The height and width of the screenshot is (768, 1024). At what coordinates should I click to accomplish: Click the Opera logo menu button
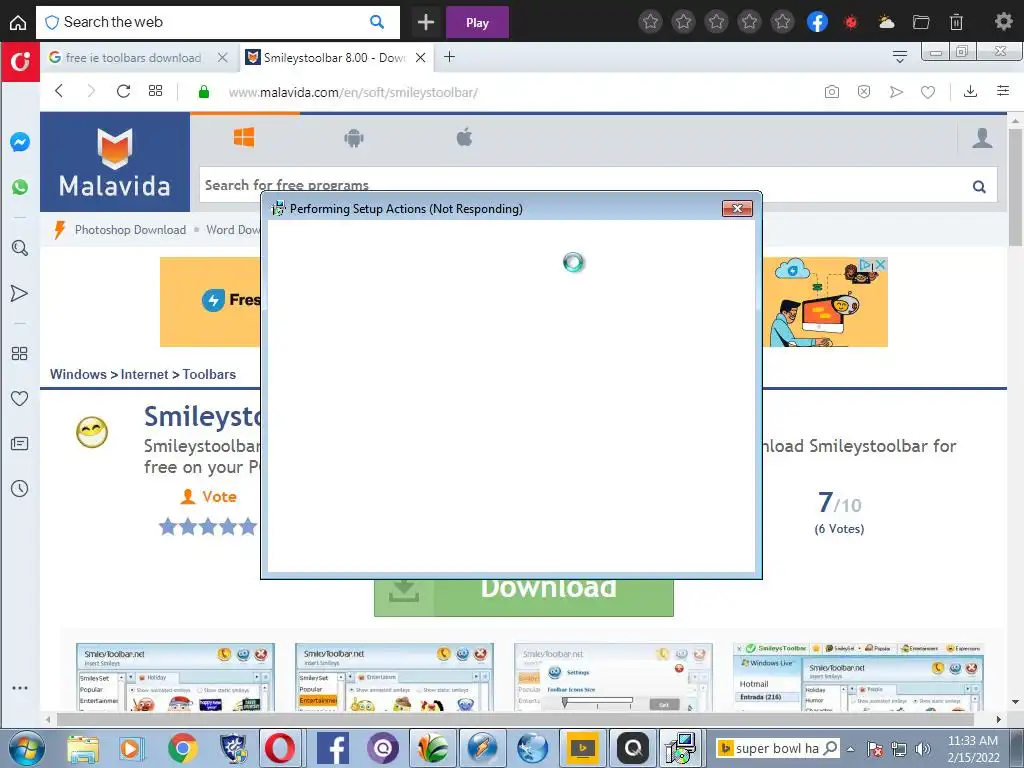(x=20, y=62)
